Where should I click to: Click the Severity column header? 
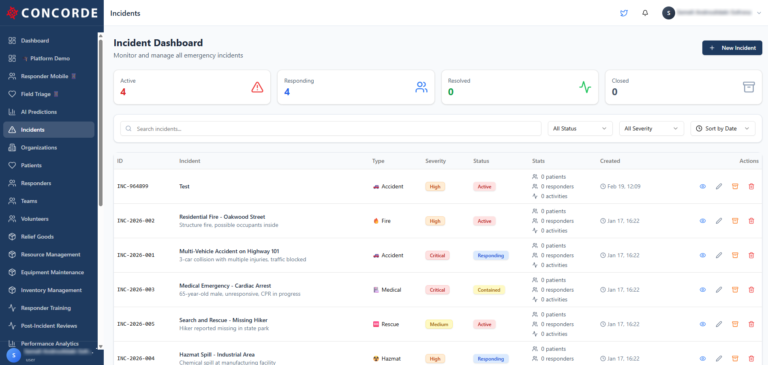point(435,161)
